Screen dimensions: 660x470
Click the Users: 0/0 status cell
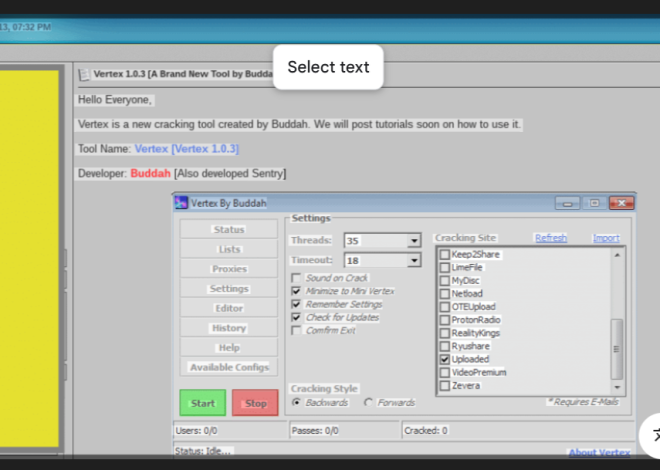[x=230, y=430]
